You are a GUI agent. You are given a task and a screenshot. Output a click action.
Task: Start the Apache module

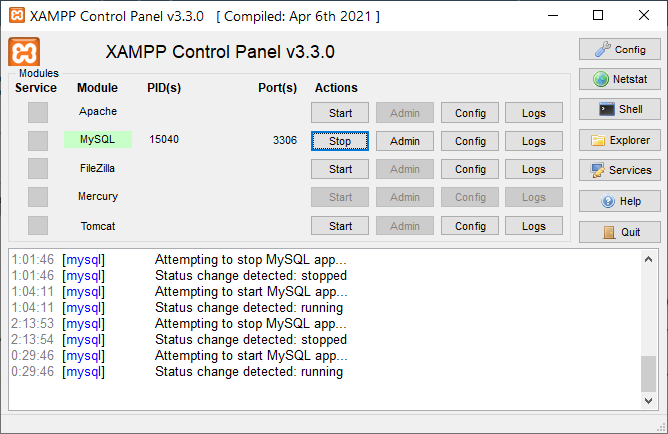[x=340, y=113]
